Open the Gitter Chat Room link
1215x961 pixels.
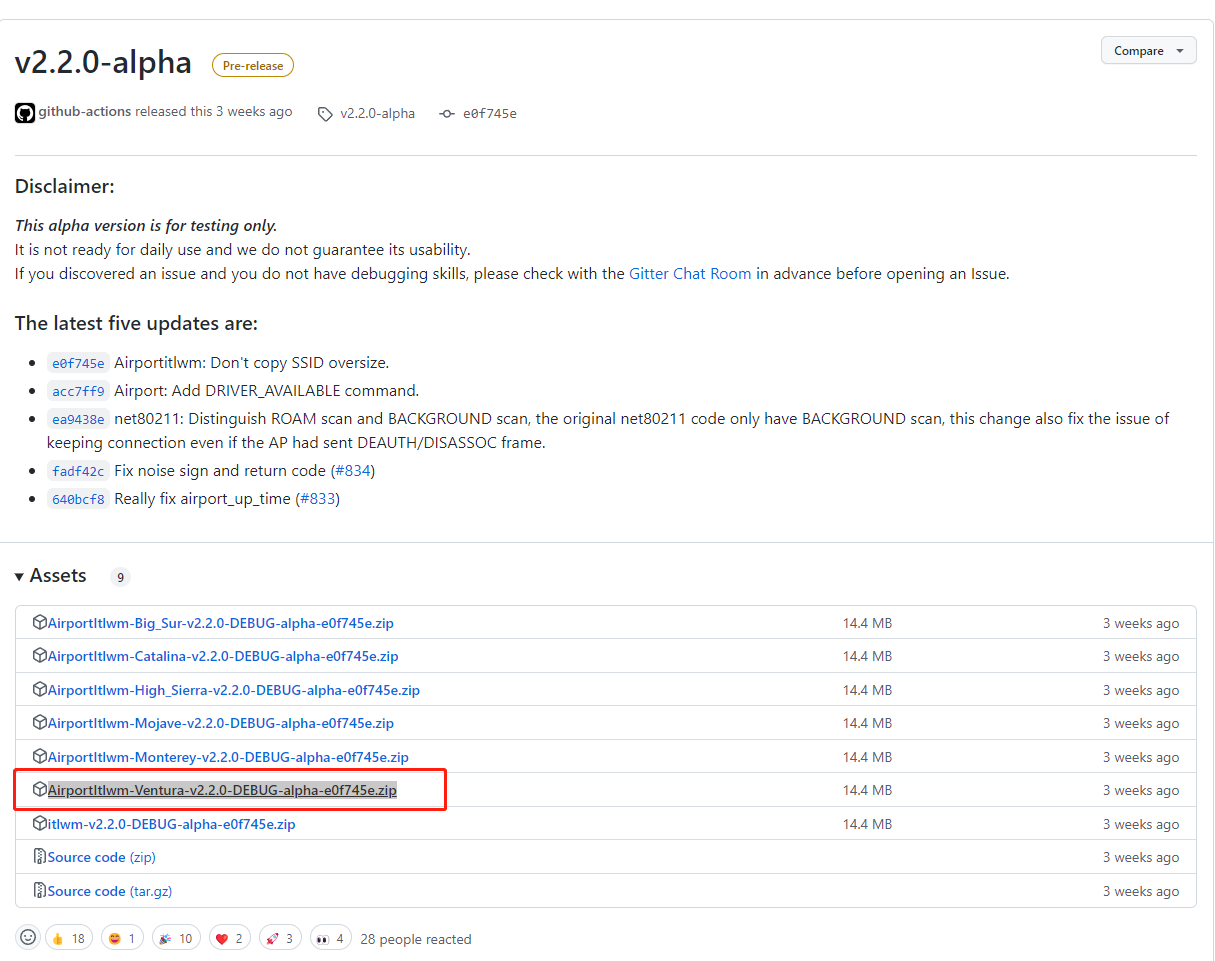coord(689,273)
